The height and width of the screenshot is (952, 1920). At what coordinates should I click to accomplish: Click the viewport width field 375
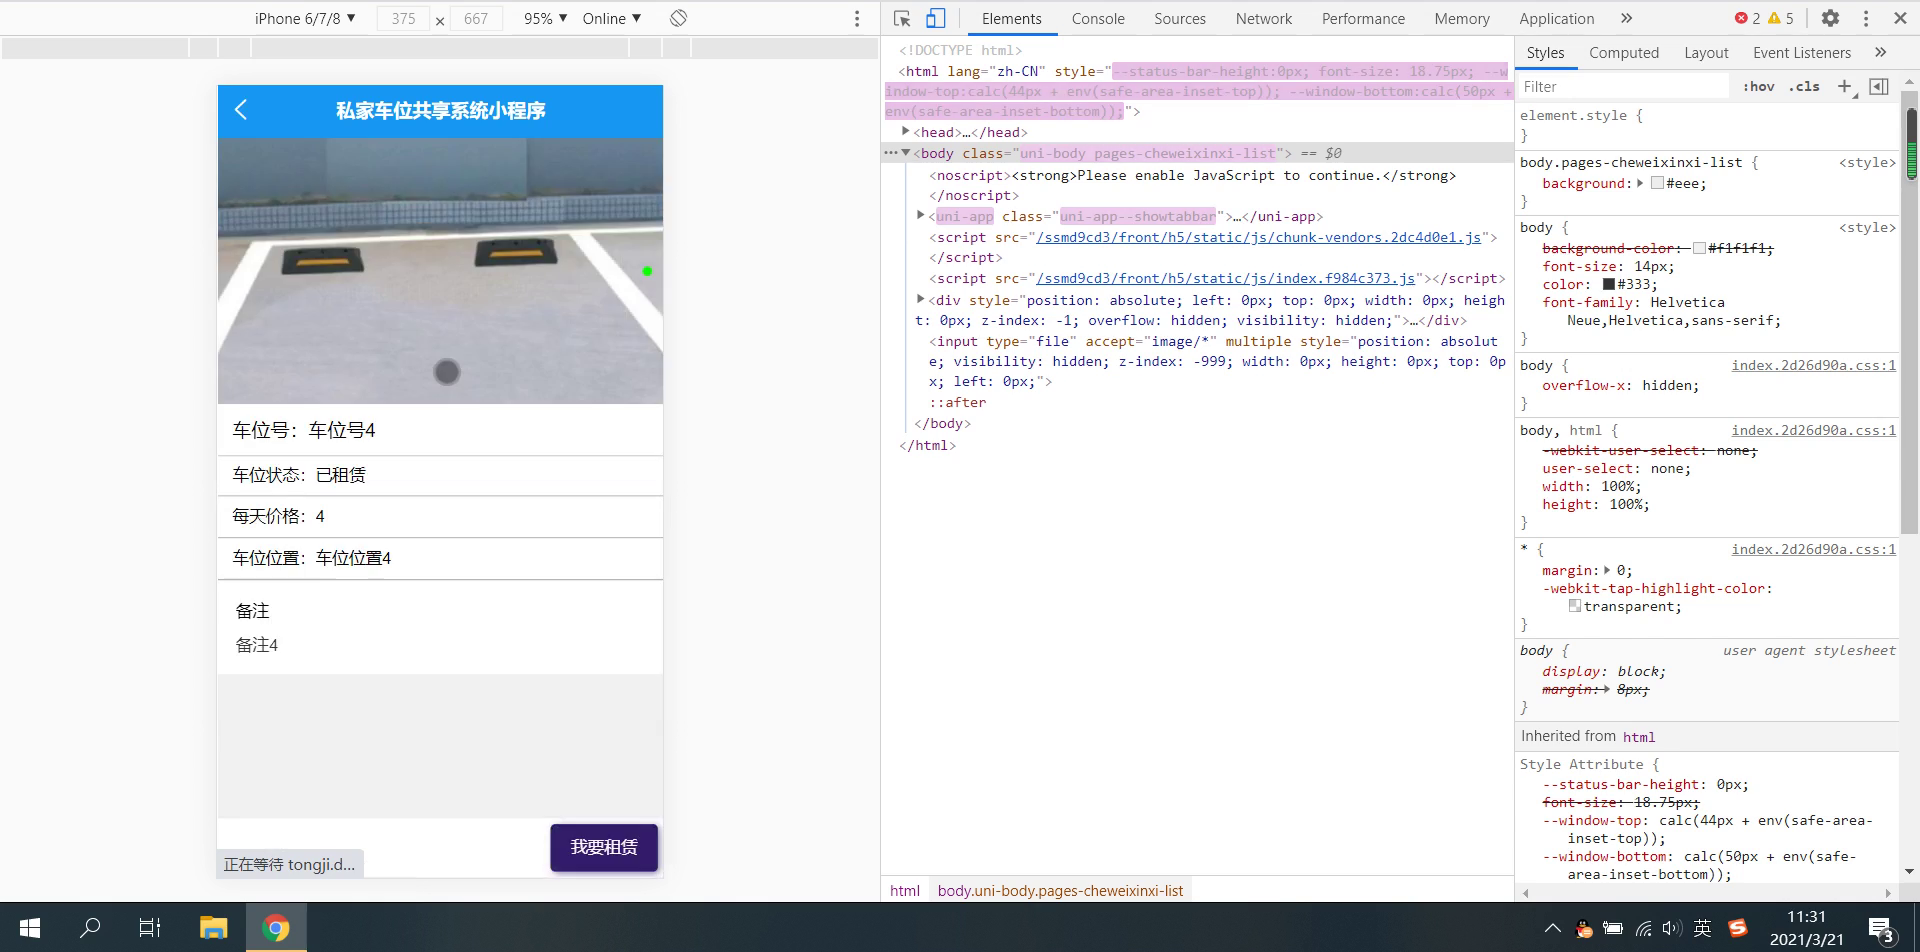tap(403, 18)
